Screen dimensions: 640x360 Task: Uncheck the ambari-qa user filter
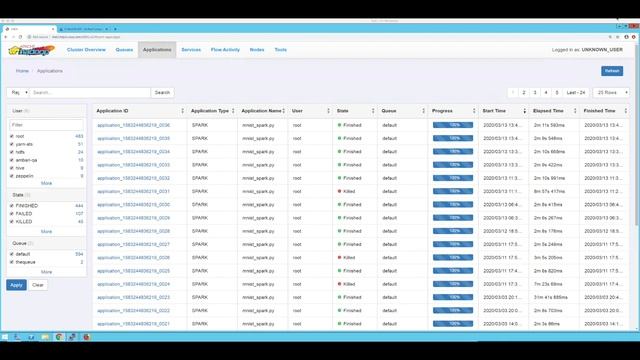11,160
